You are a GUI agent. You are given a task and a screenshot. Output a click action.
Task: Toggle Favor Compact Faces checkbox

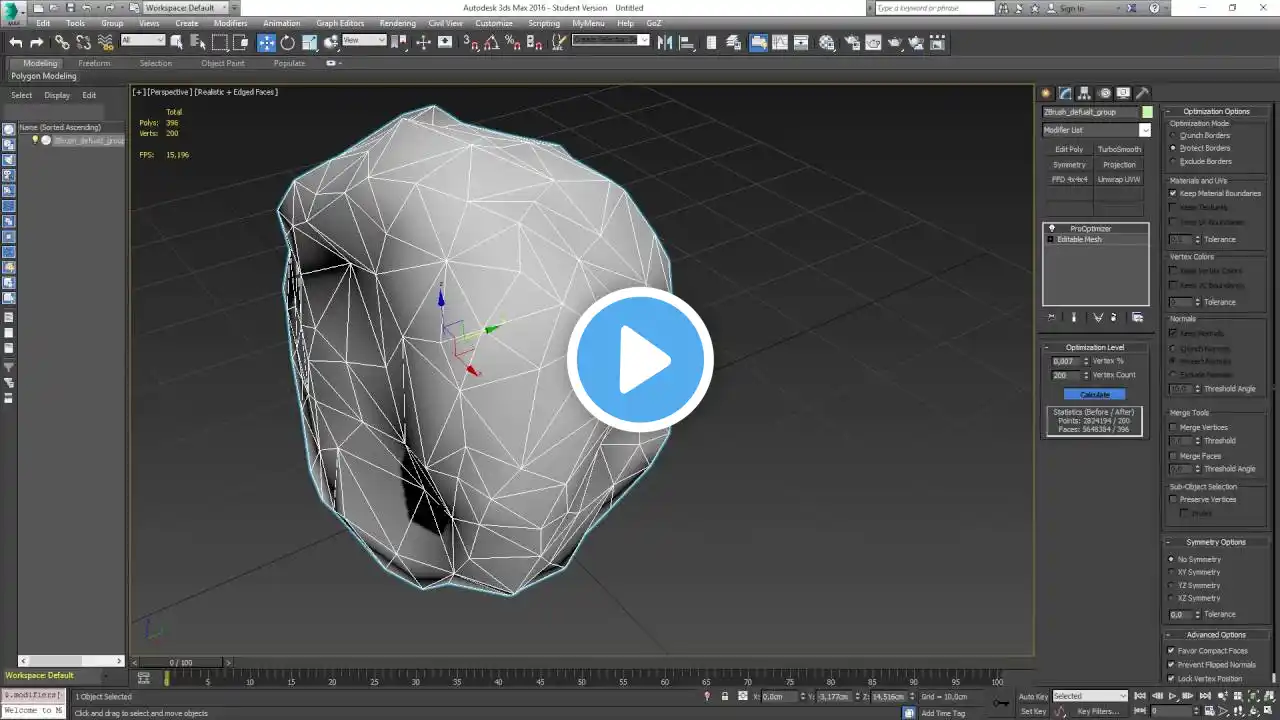(1171, 650)
